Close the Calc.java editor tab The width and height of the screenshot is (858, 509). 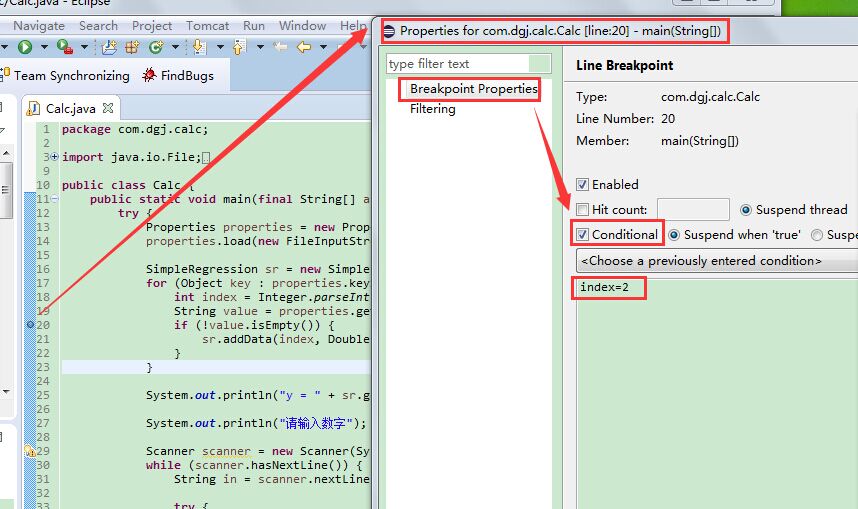108,108
